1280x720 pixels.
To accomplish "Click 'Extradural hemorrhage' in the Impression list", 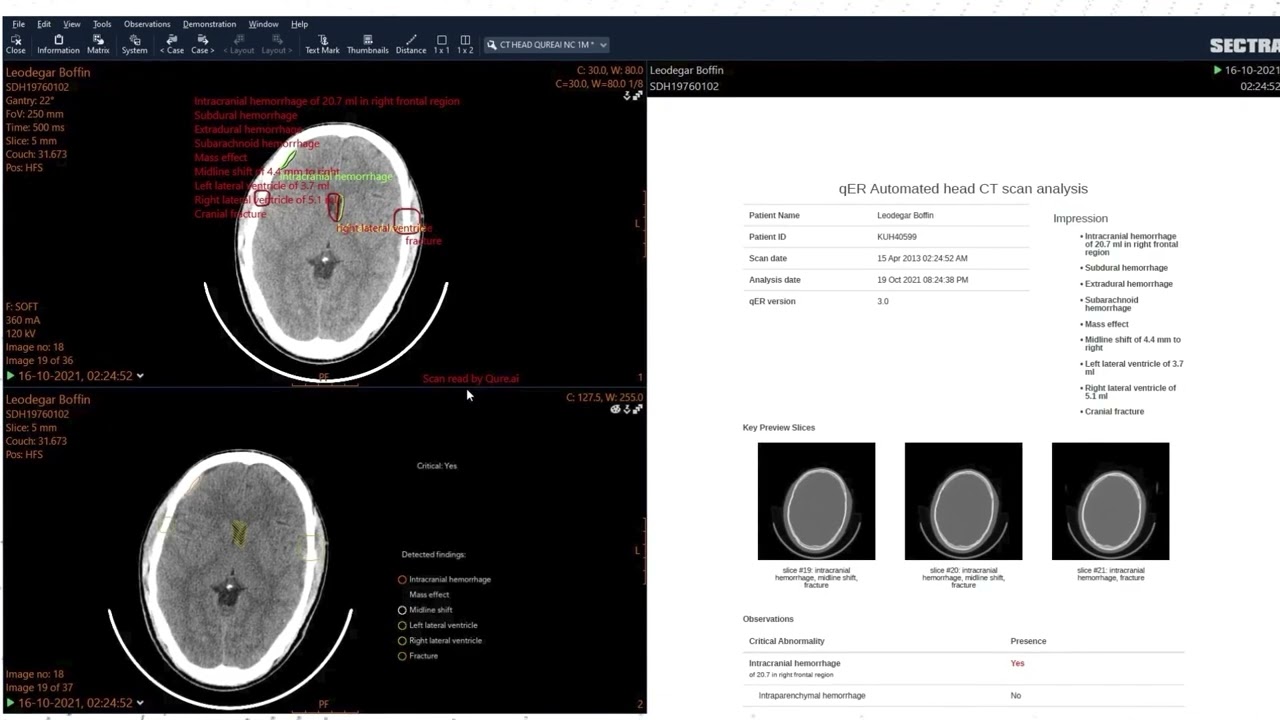I will [1129, 284].
